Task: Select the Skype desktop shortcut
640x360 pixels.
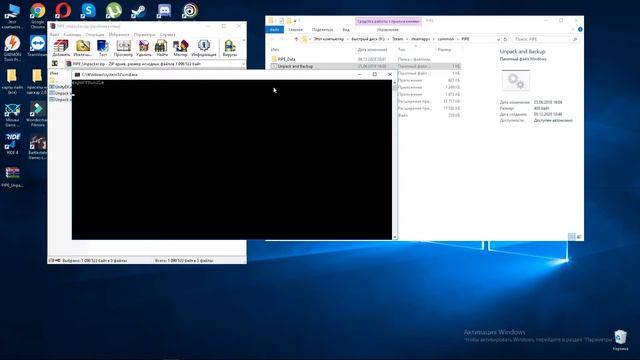Action: click(x=88, y=11)
